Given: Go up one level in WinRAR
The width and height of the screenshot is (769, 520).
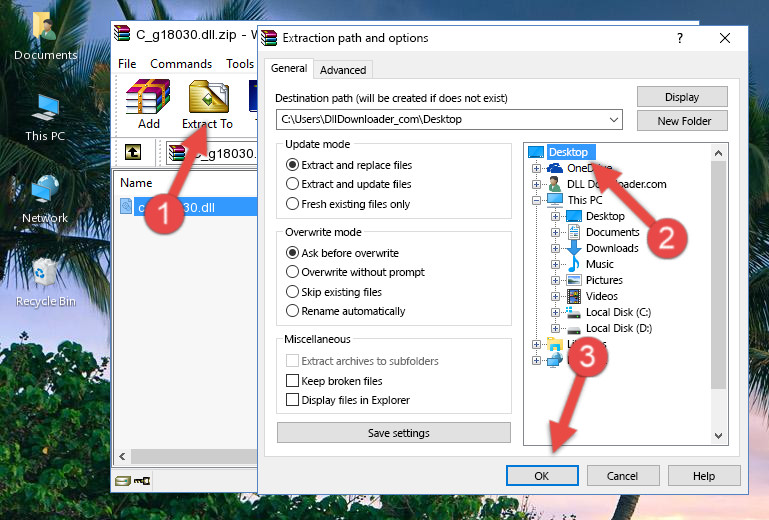Looking at the screenshot, I should [133, 153].
